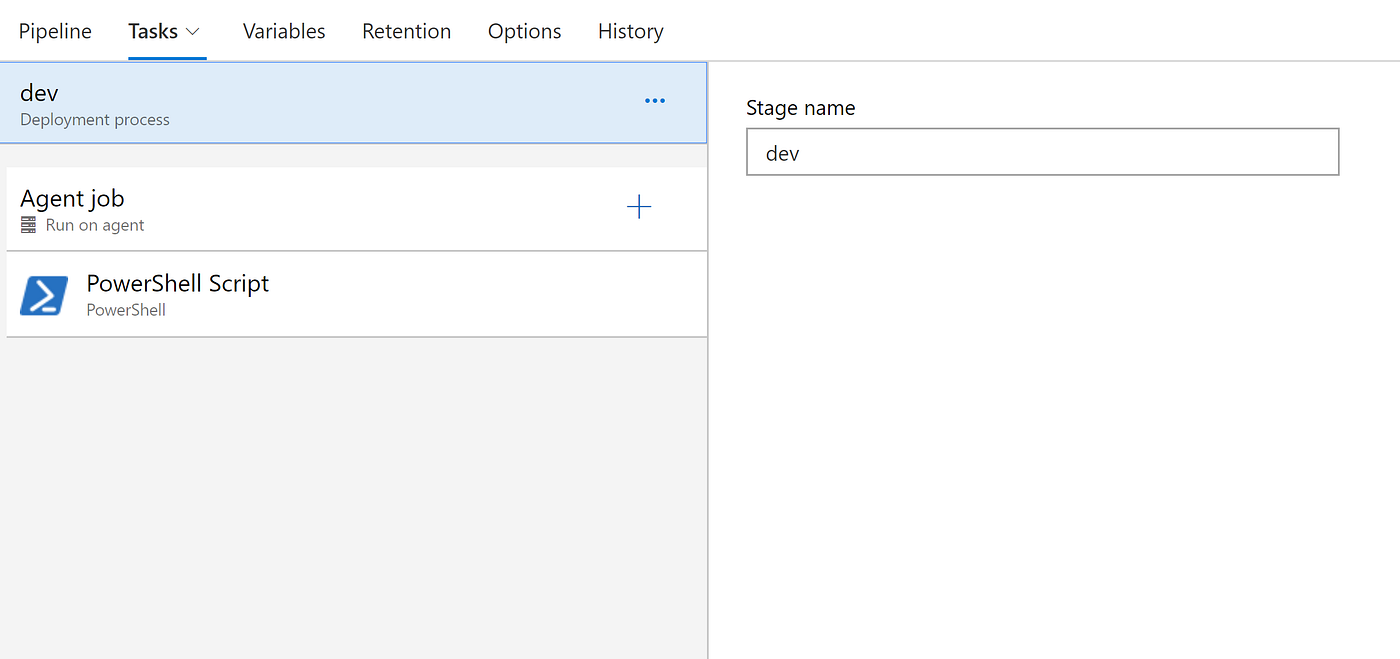Switch to the Tasks tab

coord(153,32)
